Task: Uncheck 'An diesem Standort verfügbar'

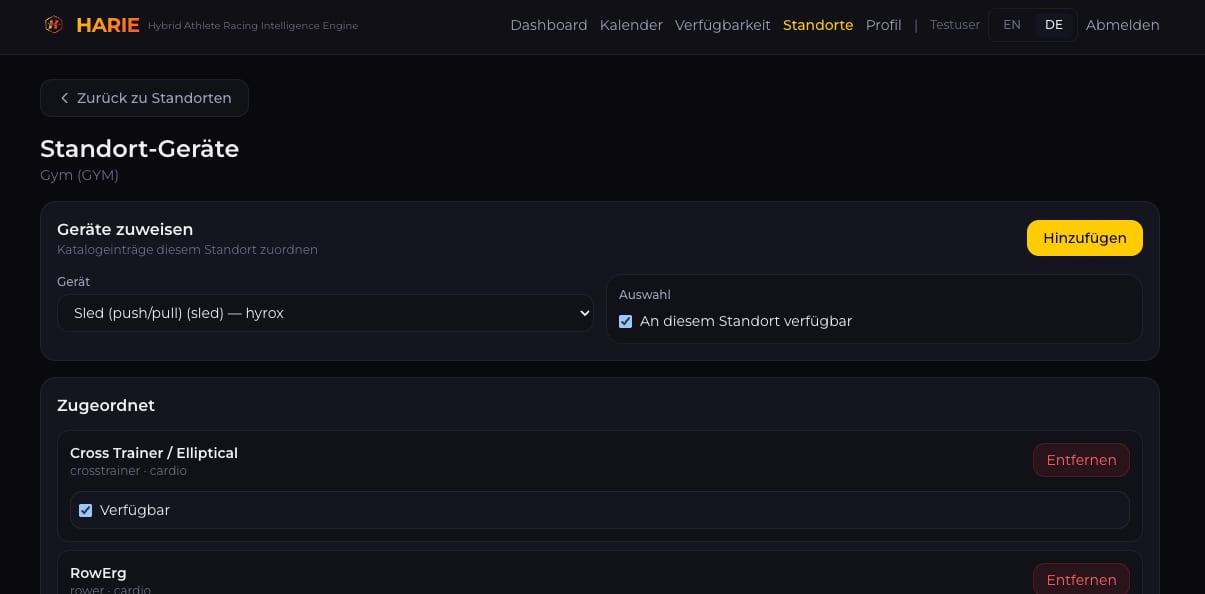Action: click(x=626, y=321)
